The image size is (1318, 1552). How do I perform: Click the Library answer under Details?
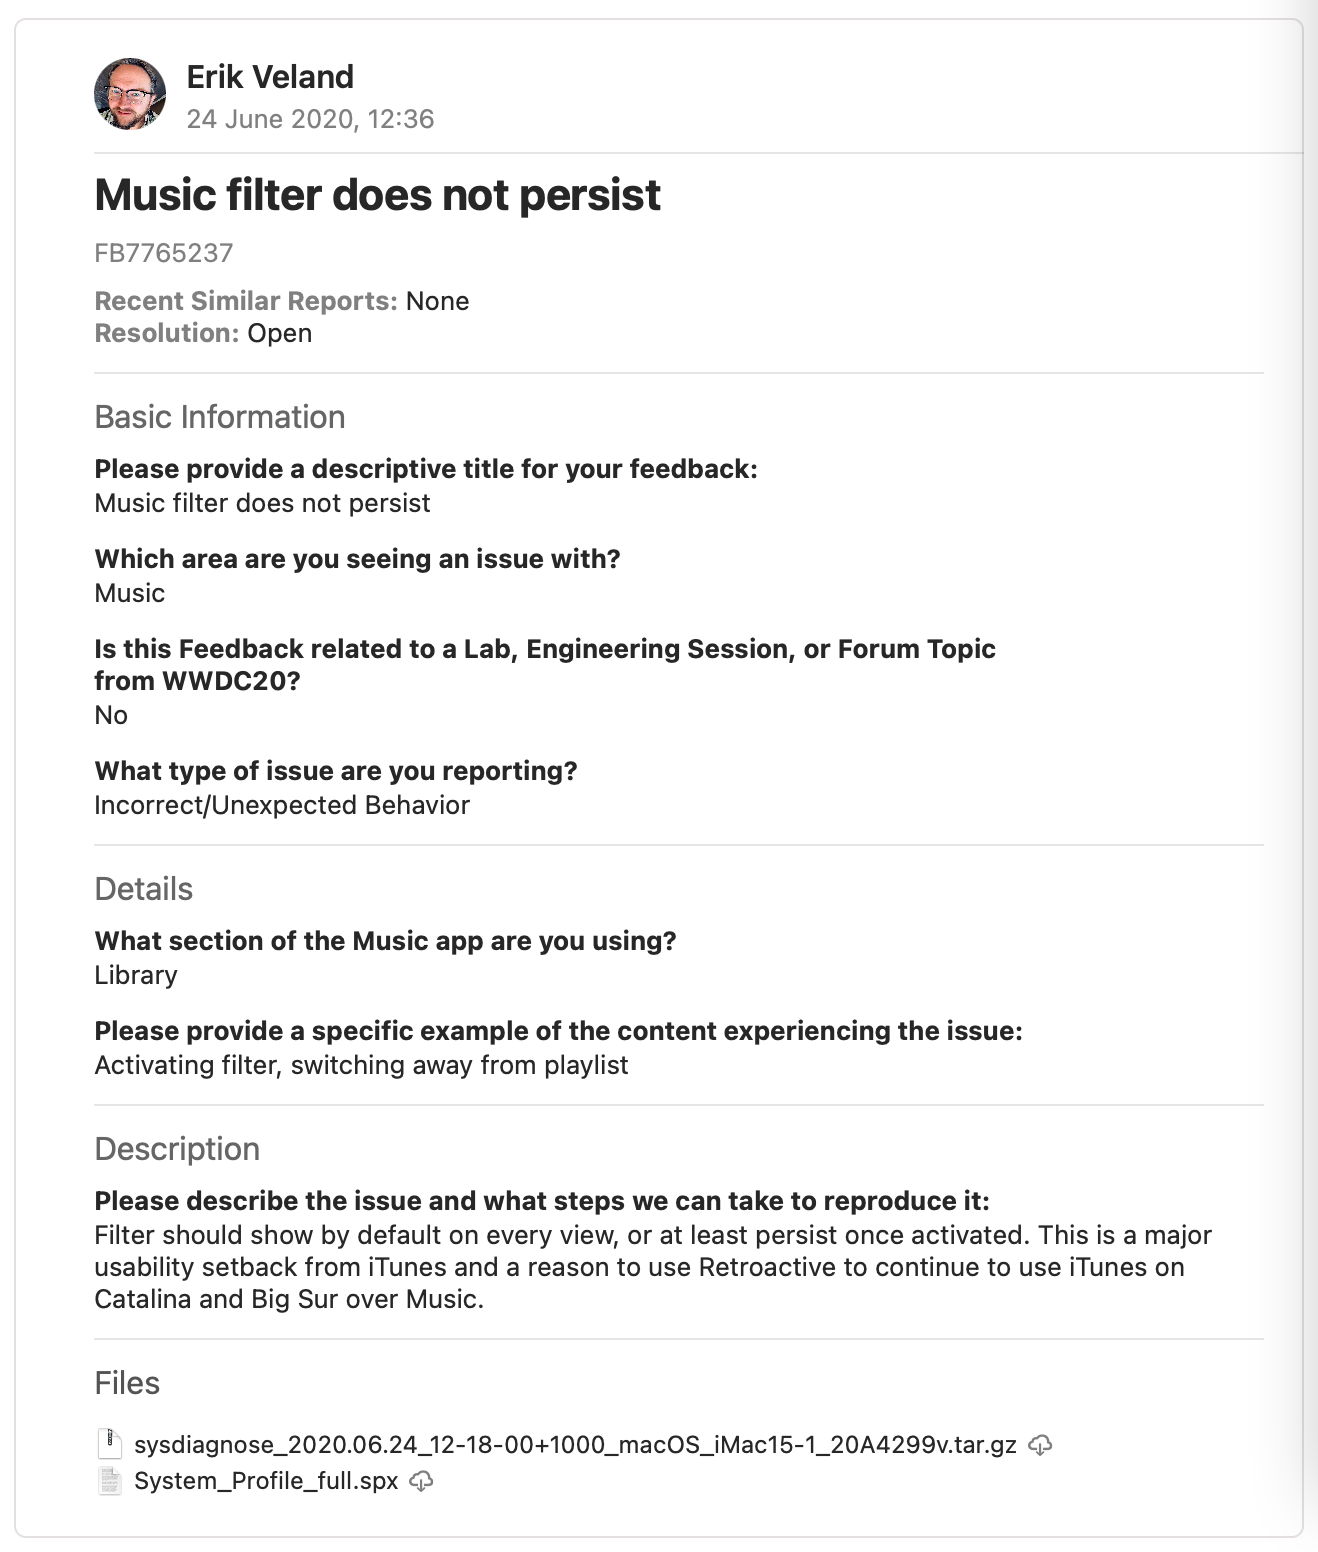point(136,975)
